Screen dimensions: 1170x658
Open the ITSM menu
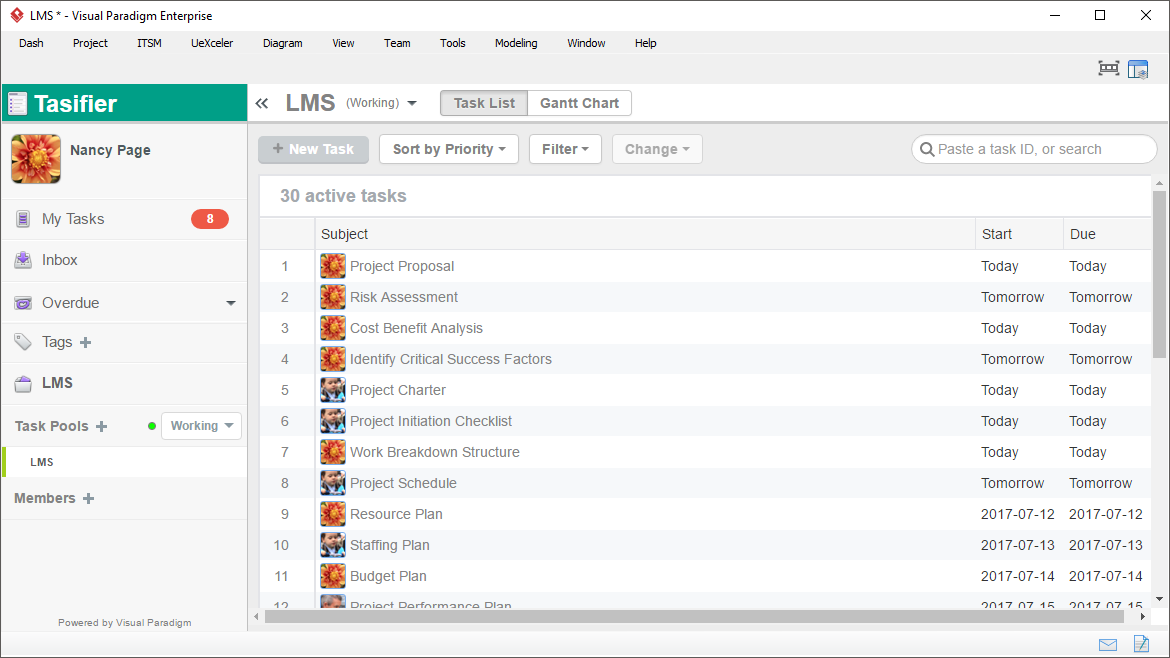(x=149, y=43)
